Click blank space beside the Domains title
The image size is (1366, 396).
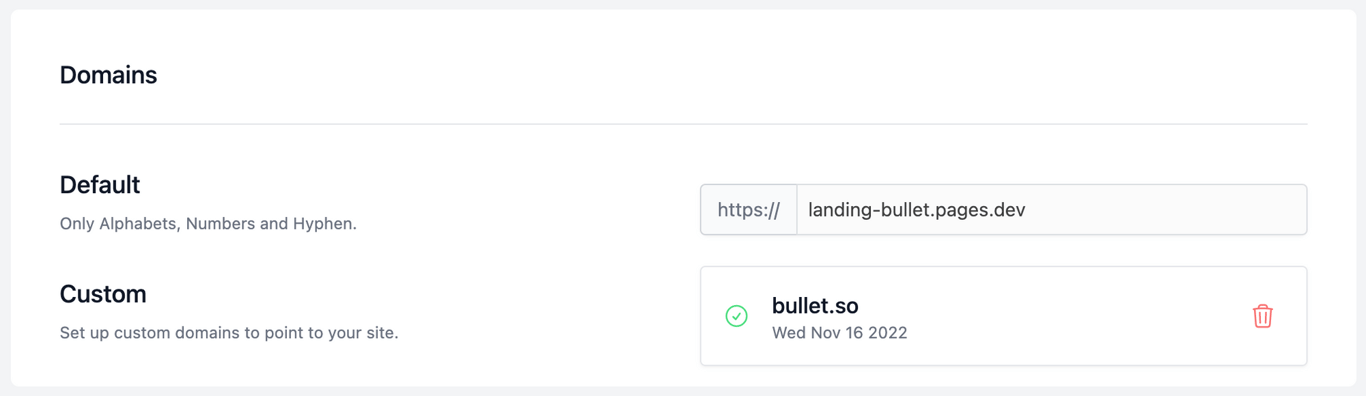(x=700, y=75)
